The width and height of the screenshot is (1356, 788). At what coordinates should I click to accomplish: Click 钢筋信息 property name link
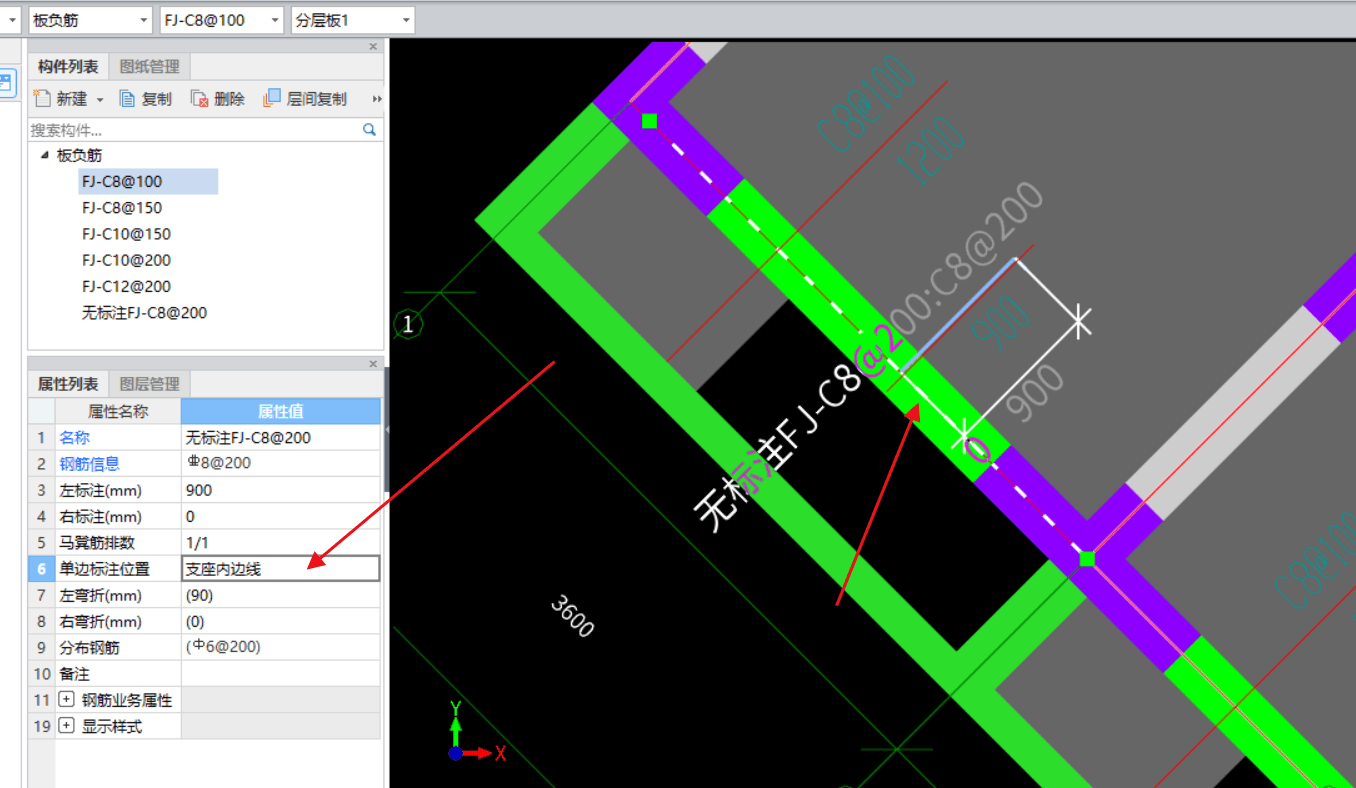click(90, 464)
